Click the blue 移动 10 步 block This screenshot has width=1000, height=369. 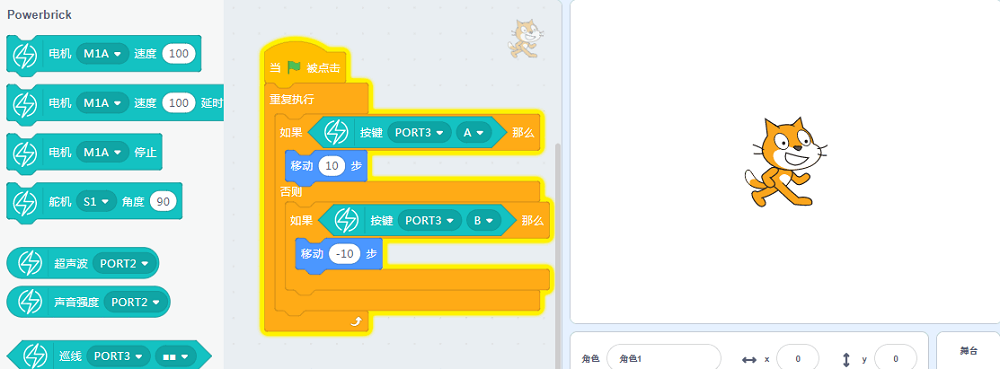click(x=327, y=166)
